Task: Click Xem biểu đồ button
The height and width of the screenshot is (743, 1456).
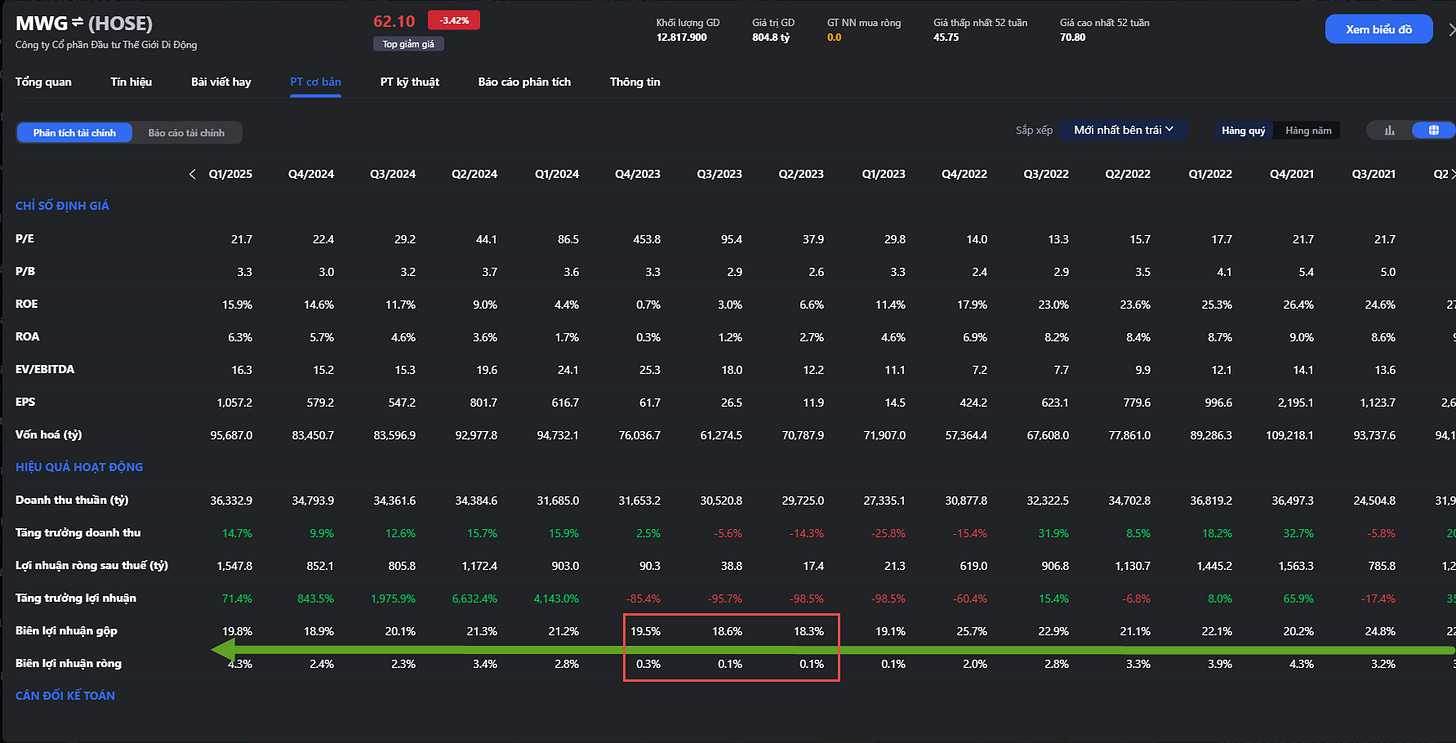Action: [1378, 29]
